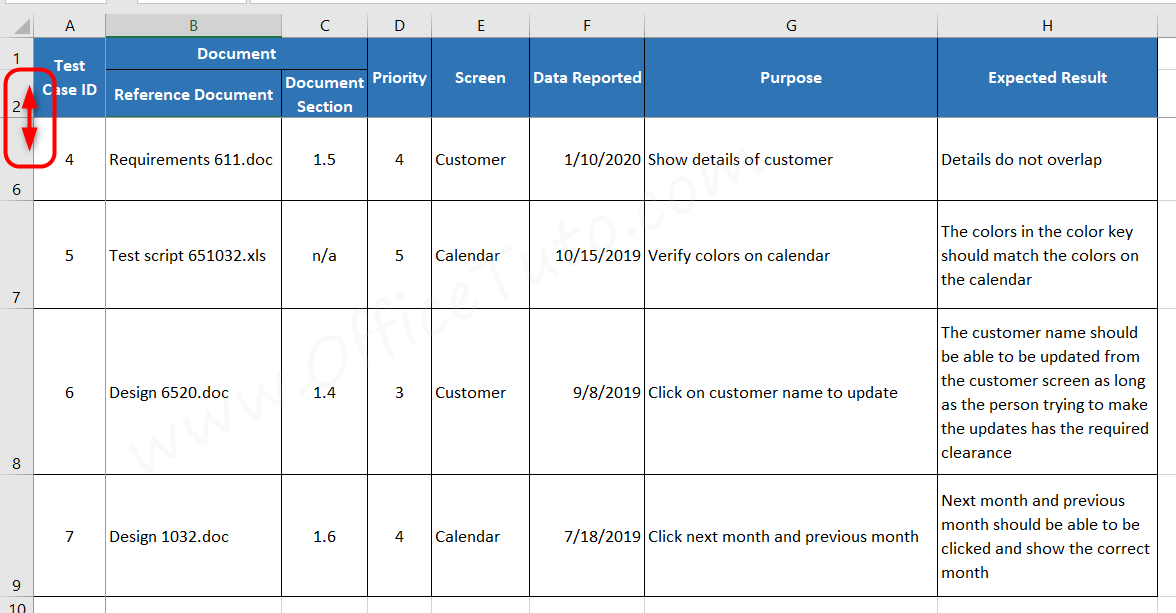Select row 8 header
The image size is (1176, 613).
16,392
